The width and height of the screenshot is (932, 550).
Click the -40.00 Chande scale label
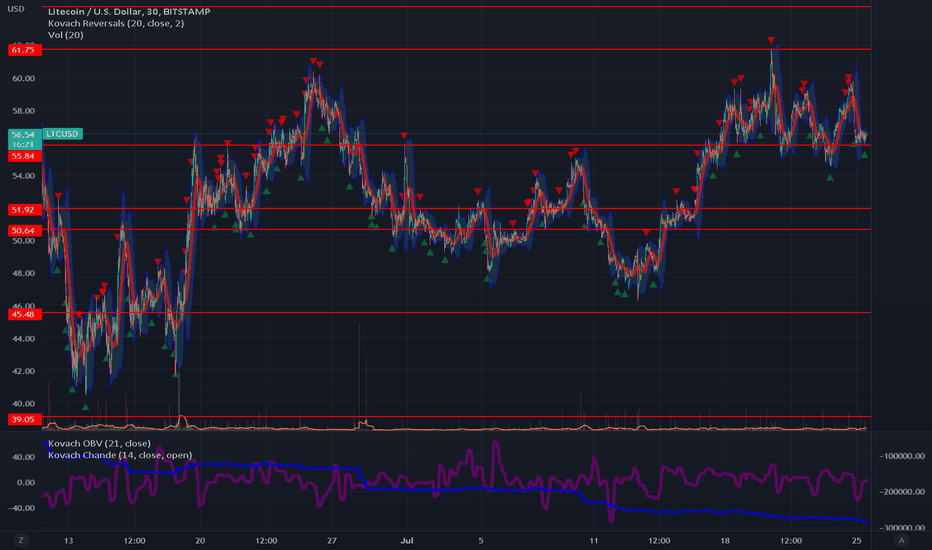(x=21, y=508)
